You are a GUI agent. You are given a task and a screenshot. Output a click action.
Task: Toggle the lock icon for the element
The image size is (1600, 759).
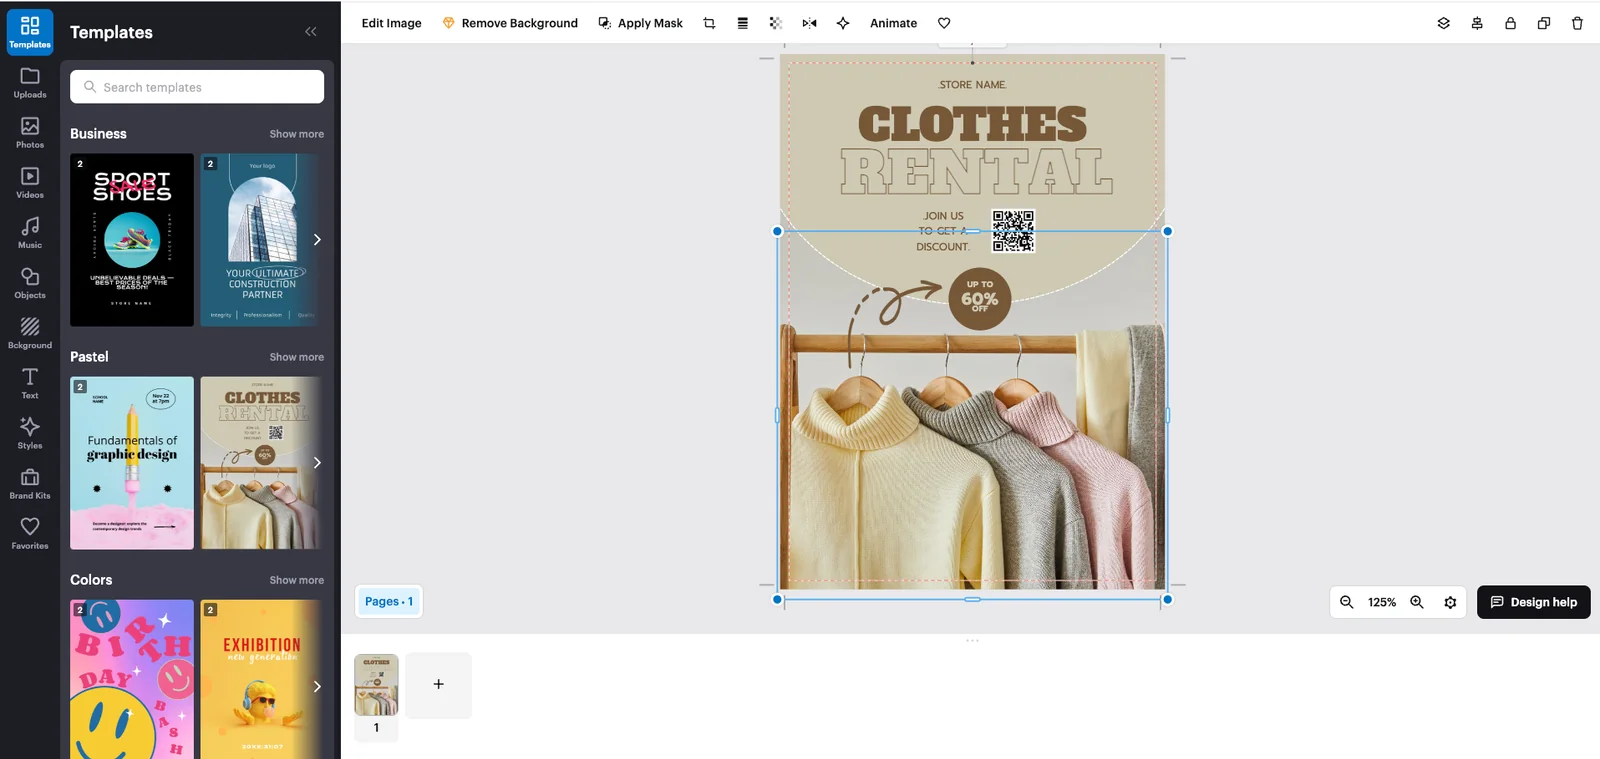coord(1510,23)
